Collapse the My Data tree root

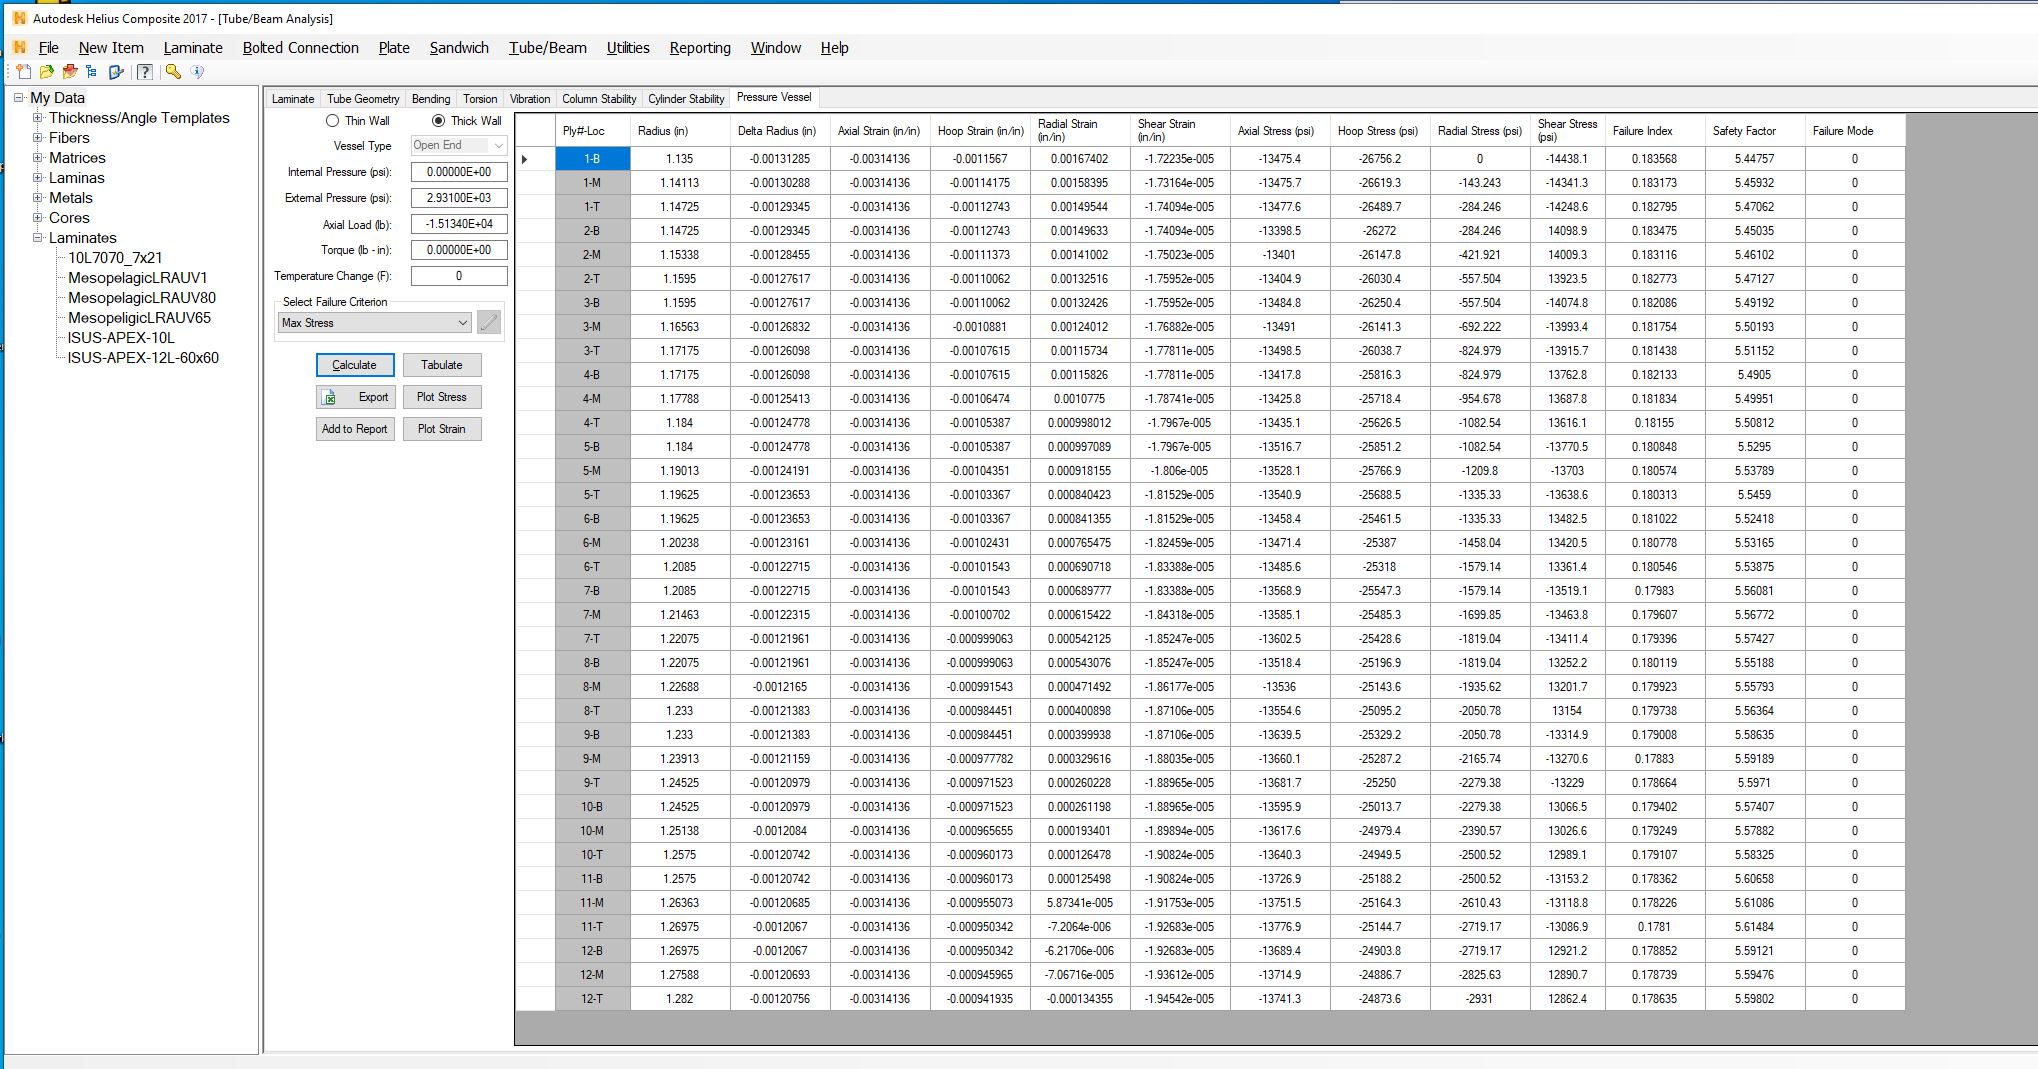tap(19, 98)
